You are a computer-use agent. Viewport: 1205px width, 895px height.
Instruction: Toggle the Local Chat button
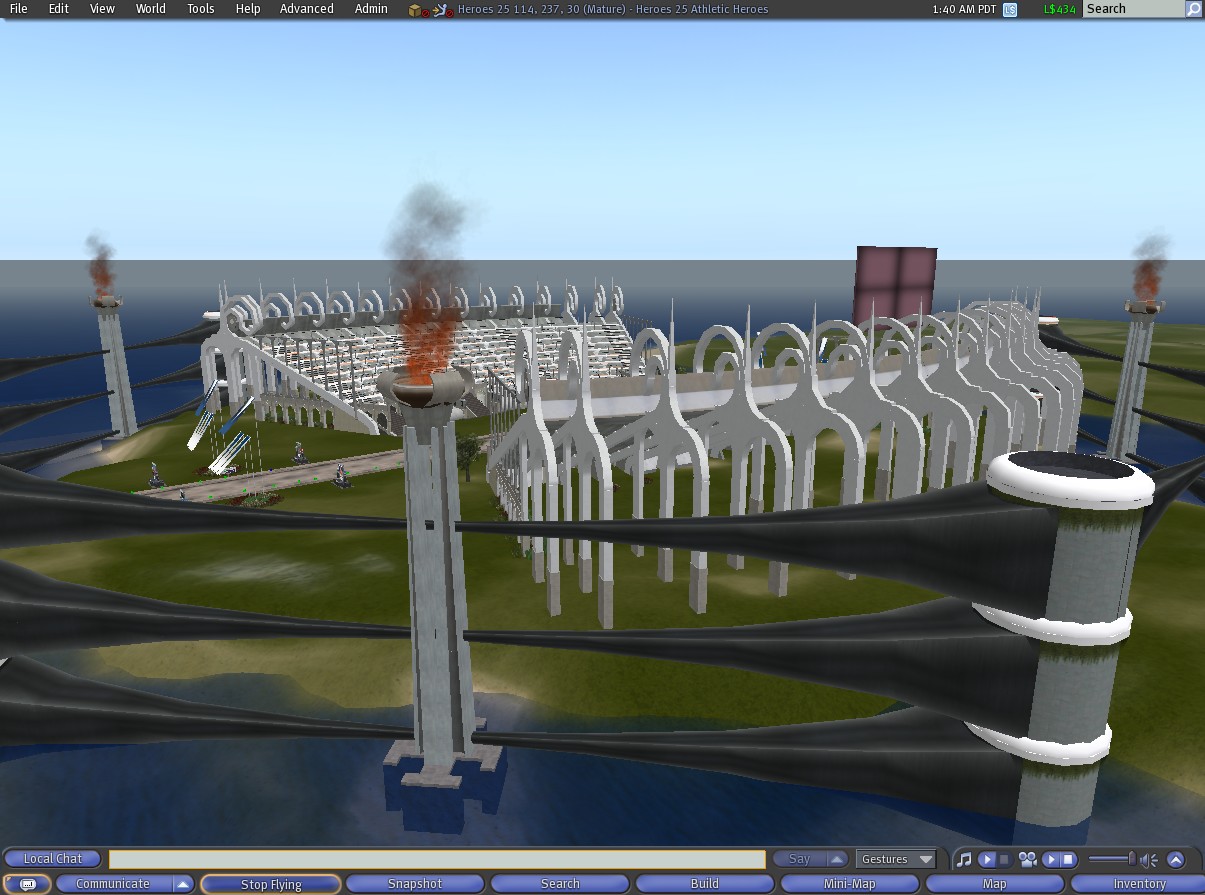tap(53, 859)
